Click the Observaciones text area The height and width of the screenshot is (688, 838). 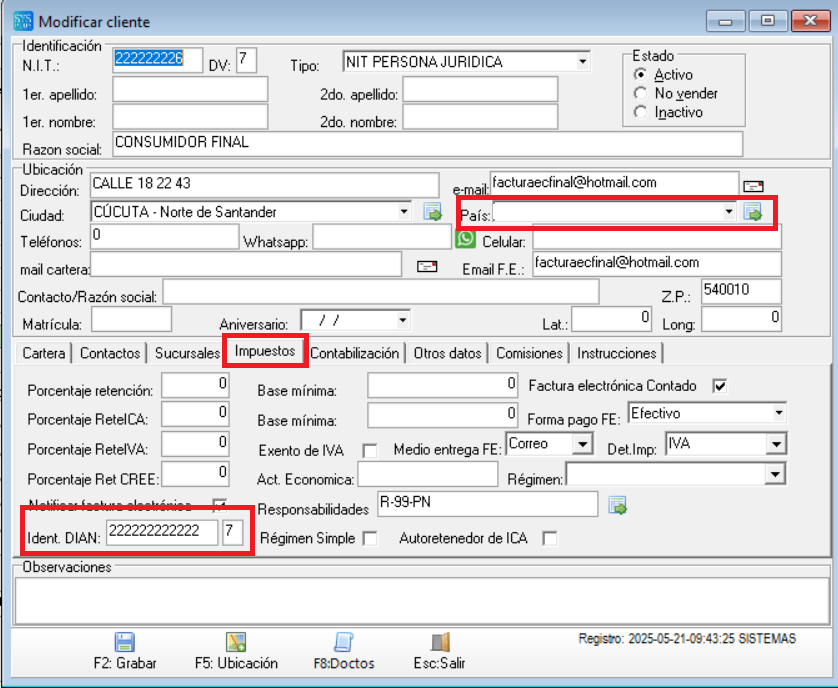click(422, 601)
